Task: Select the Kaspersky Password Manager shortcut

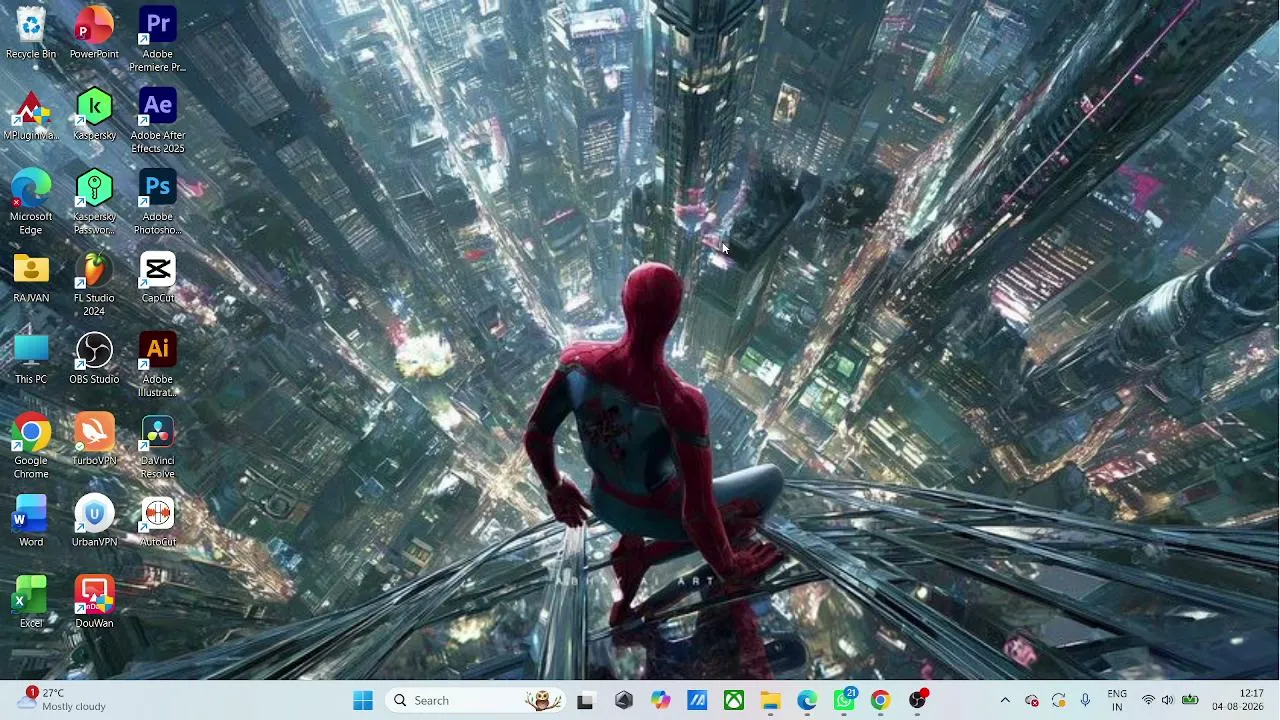Action: (x=94, y=203)
